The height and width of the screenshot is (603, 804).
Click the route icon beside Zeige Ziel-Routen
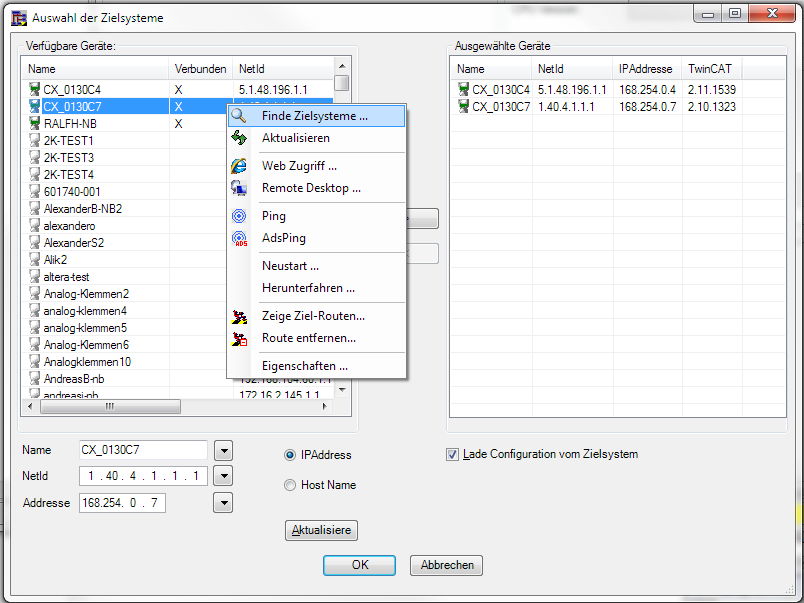click(x=239, y=316)
